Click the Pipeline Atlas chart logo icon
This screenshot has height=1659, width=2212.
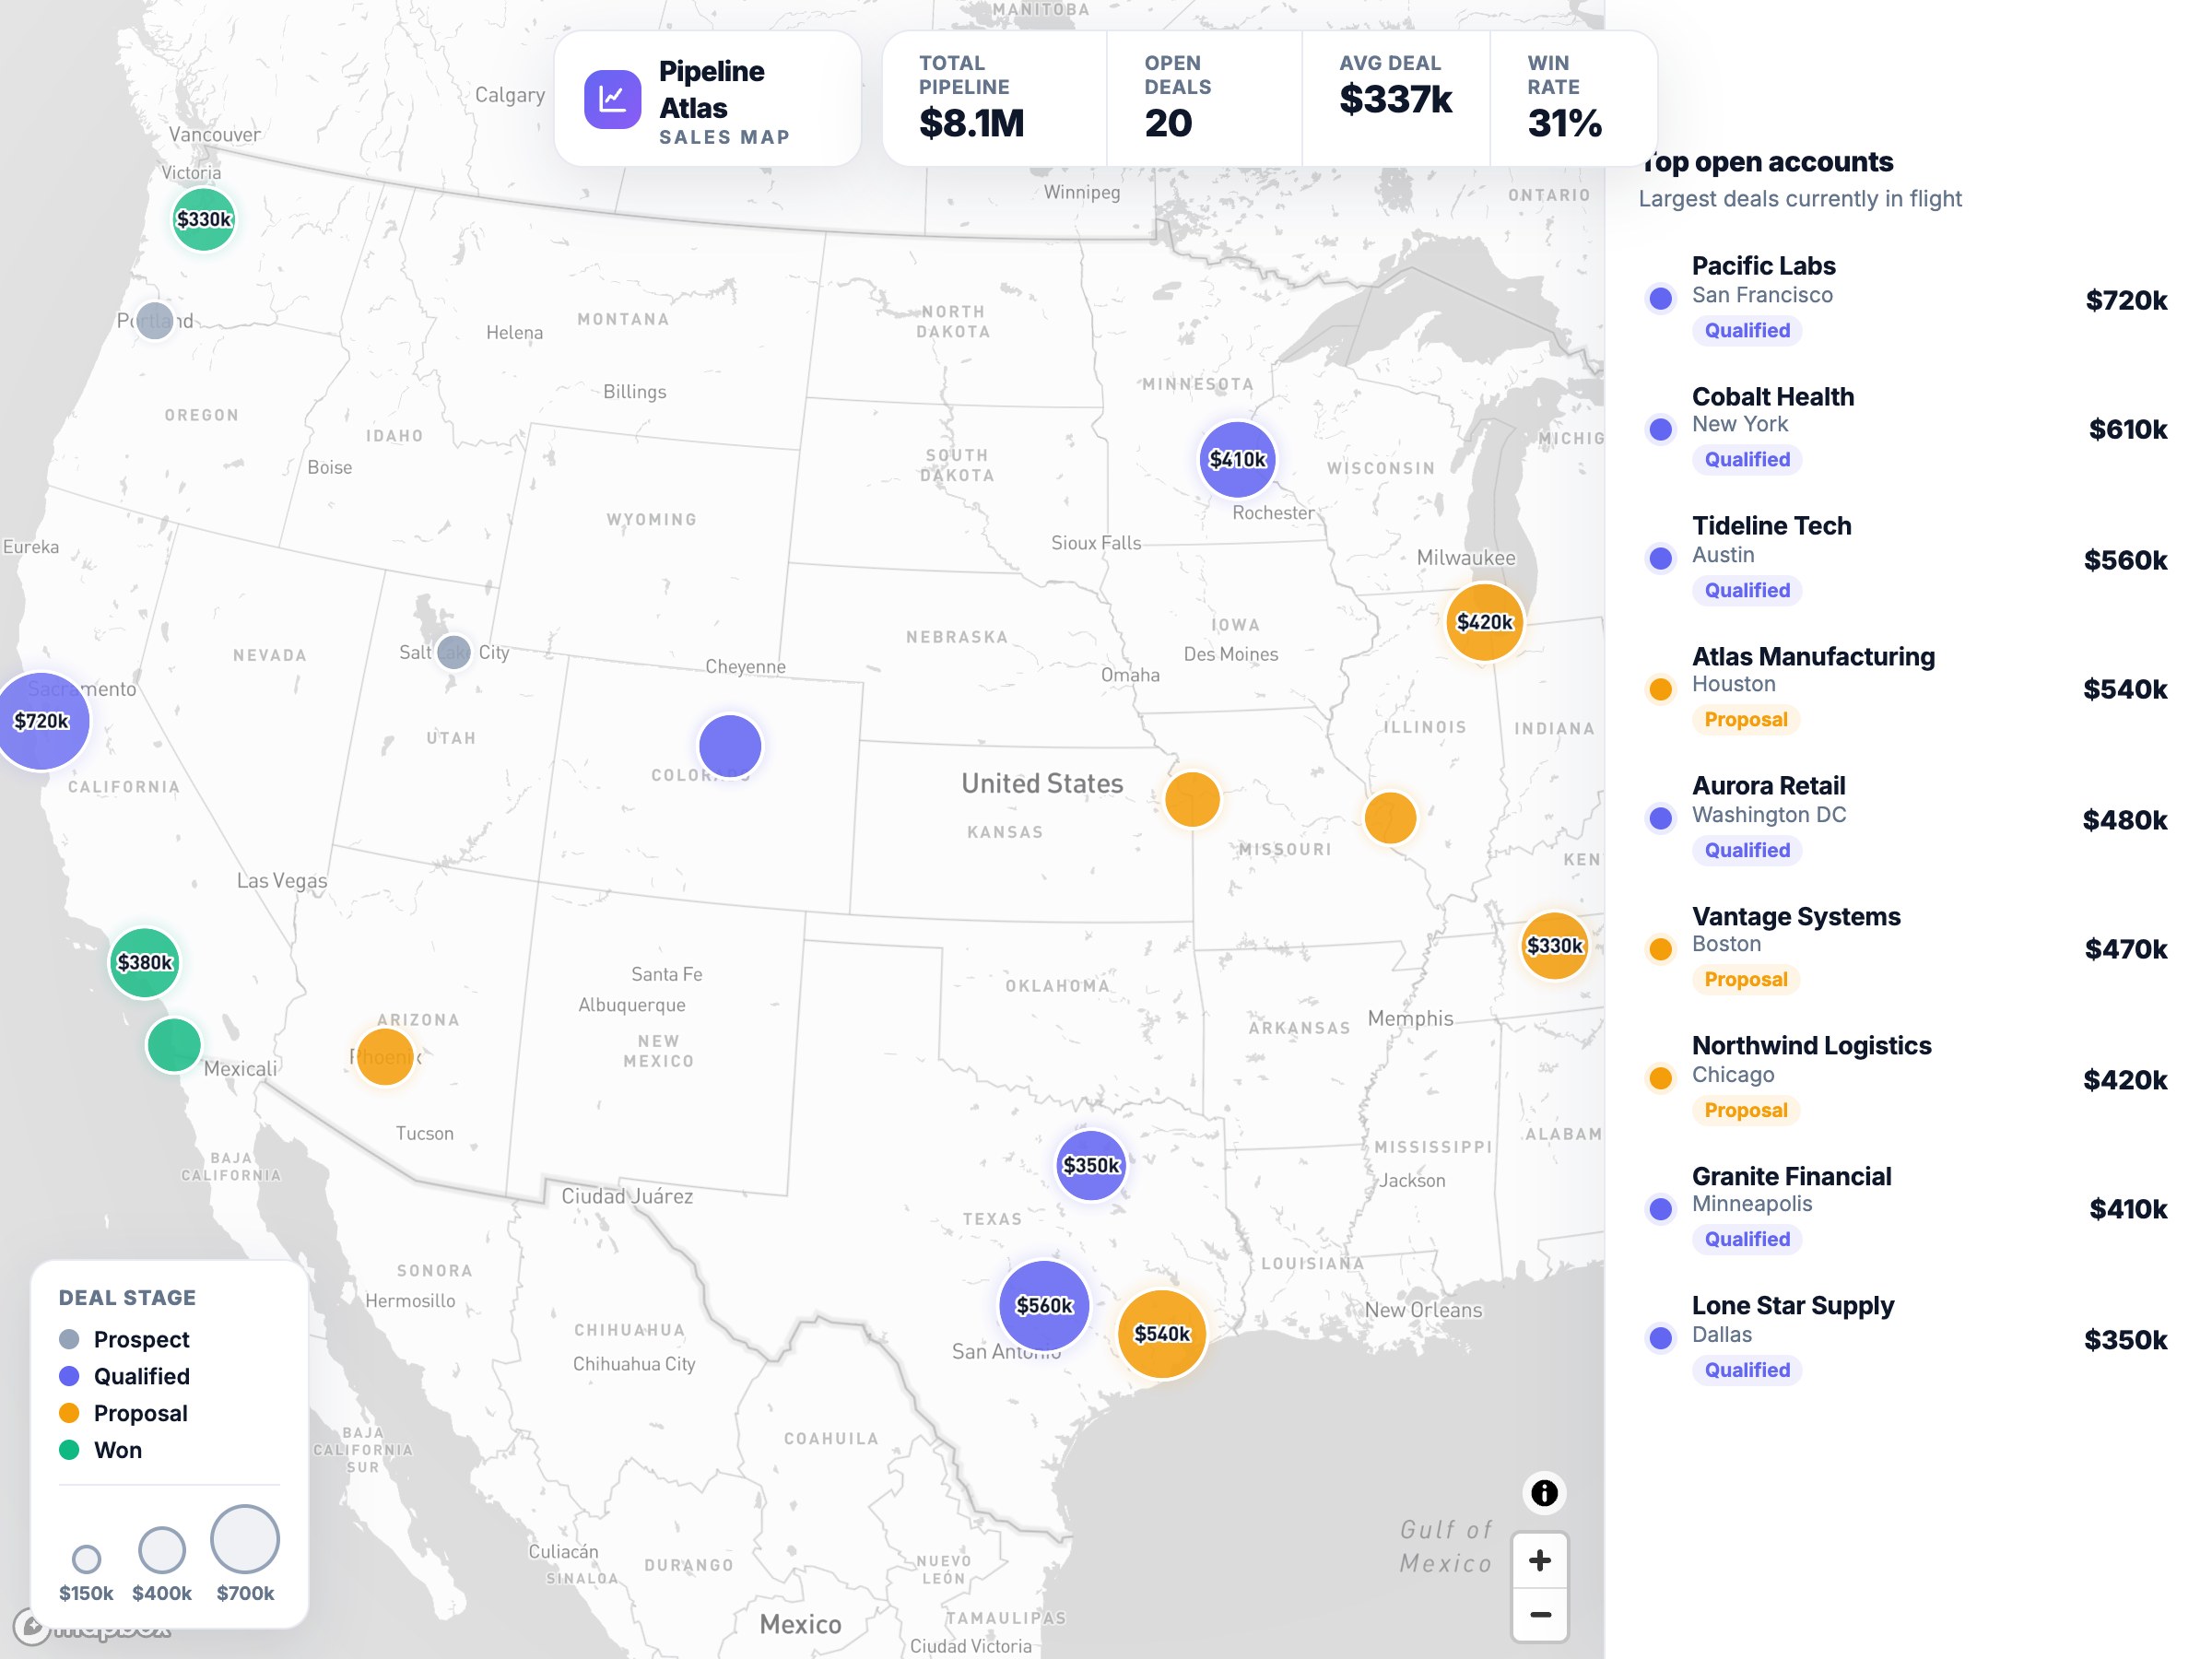click(x=612, y=99)
